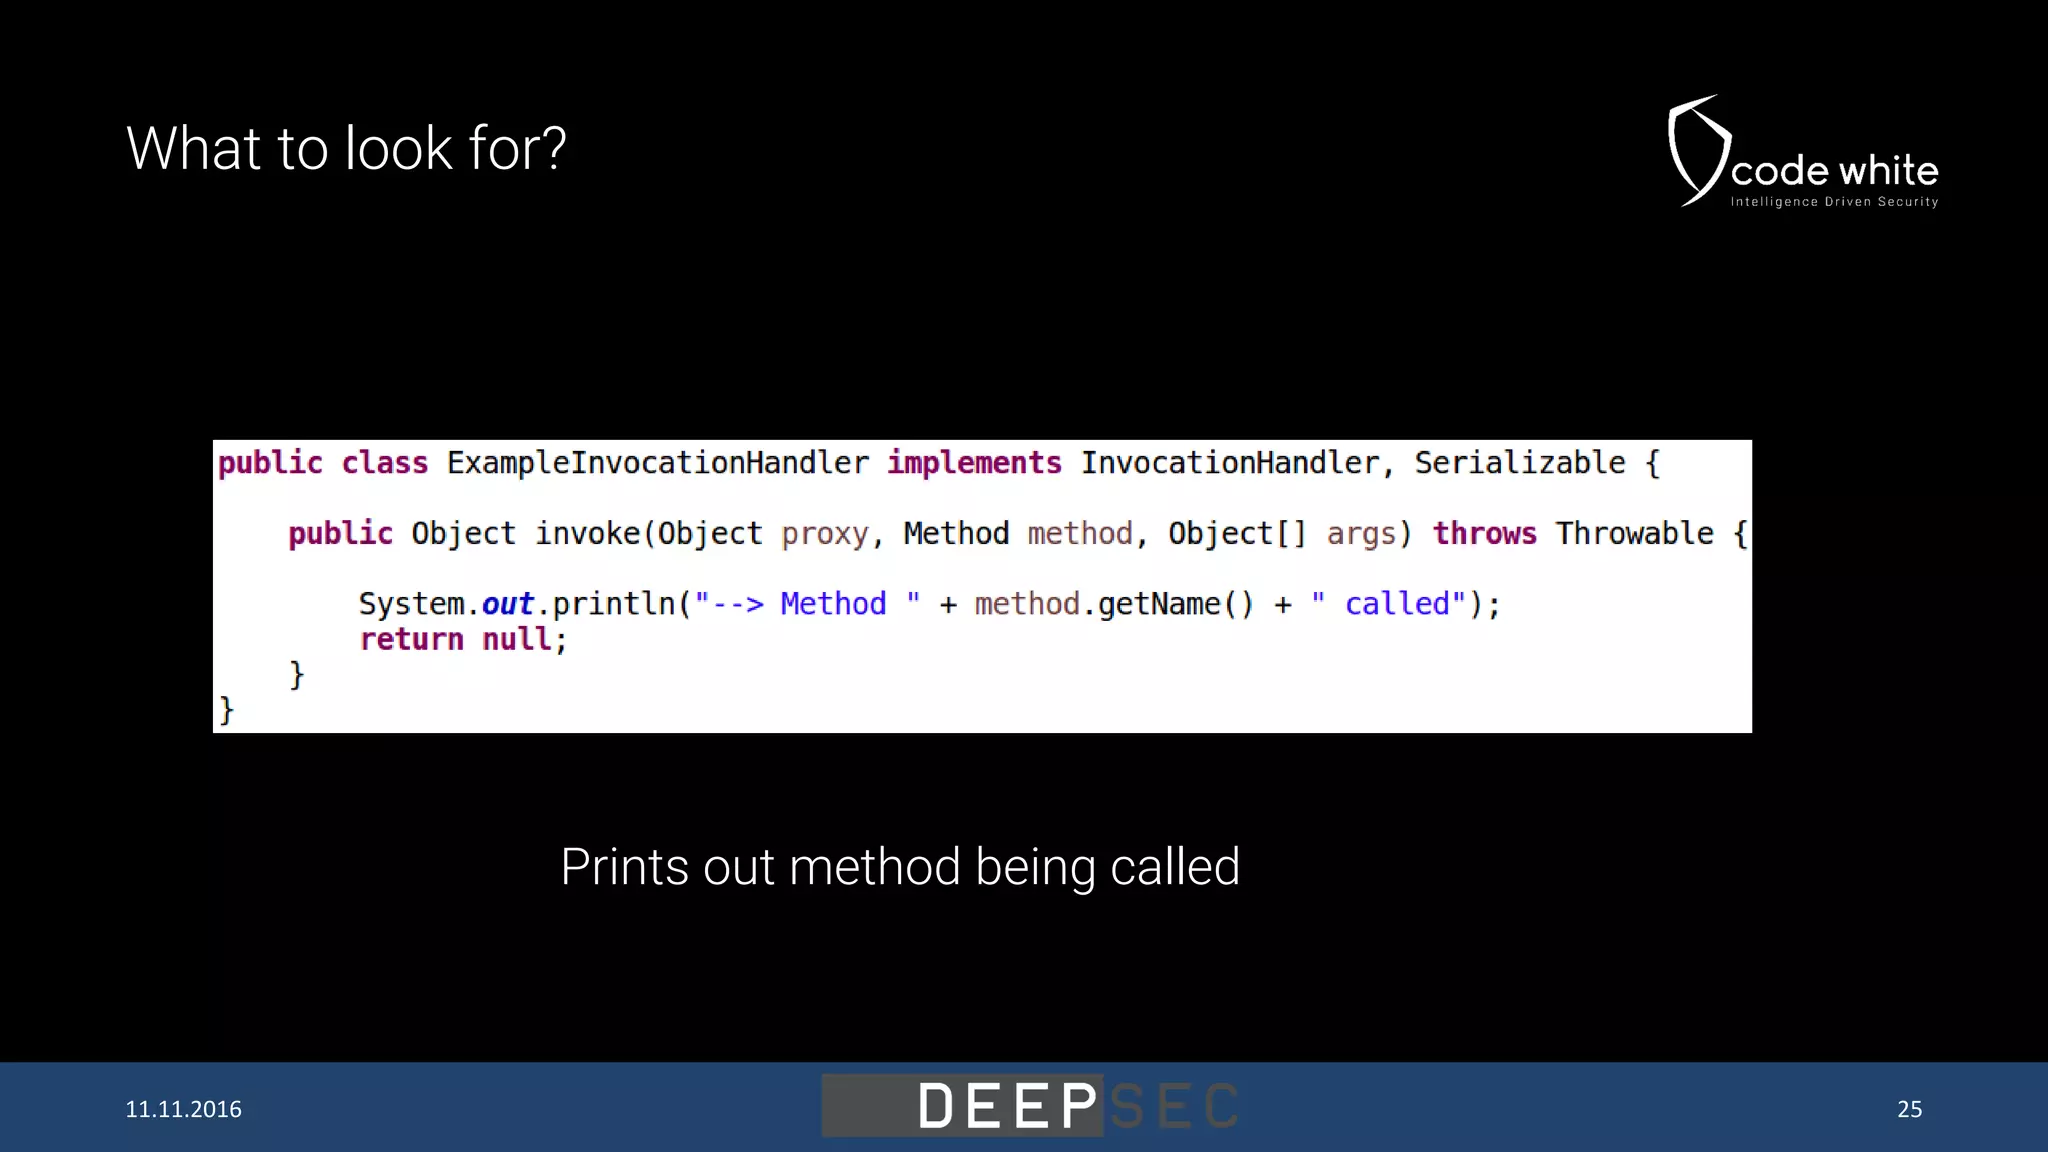2048x1152 pixels.
Task: Click the "implements" keyword in code
Action: (973, 463)
